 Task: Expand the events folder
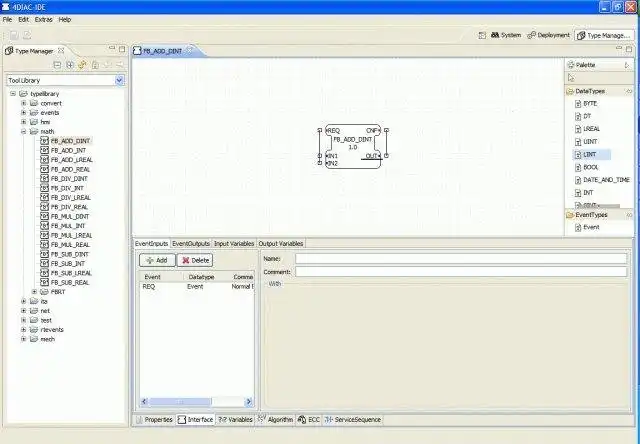24,113
